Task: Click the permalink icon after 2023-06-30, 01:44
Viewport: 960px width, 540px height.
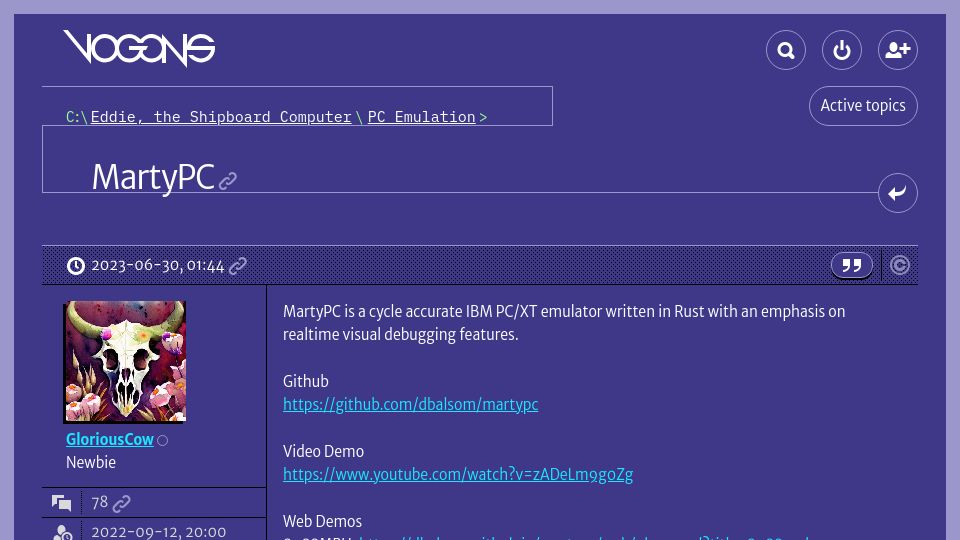Action: (x=238, y=266)
